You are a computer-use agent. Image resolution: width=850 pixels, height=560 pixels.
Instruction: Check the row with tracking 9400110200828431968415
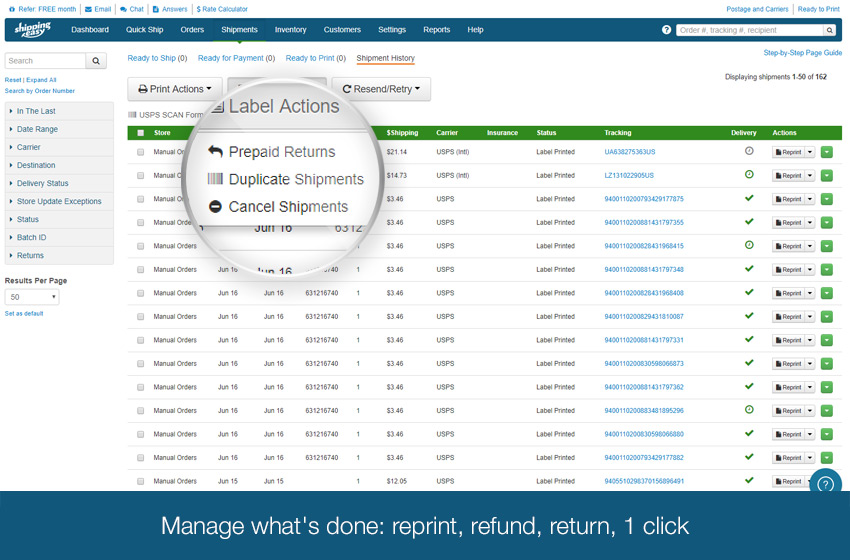tap(140, 246)
